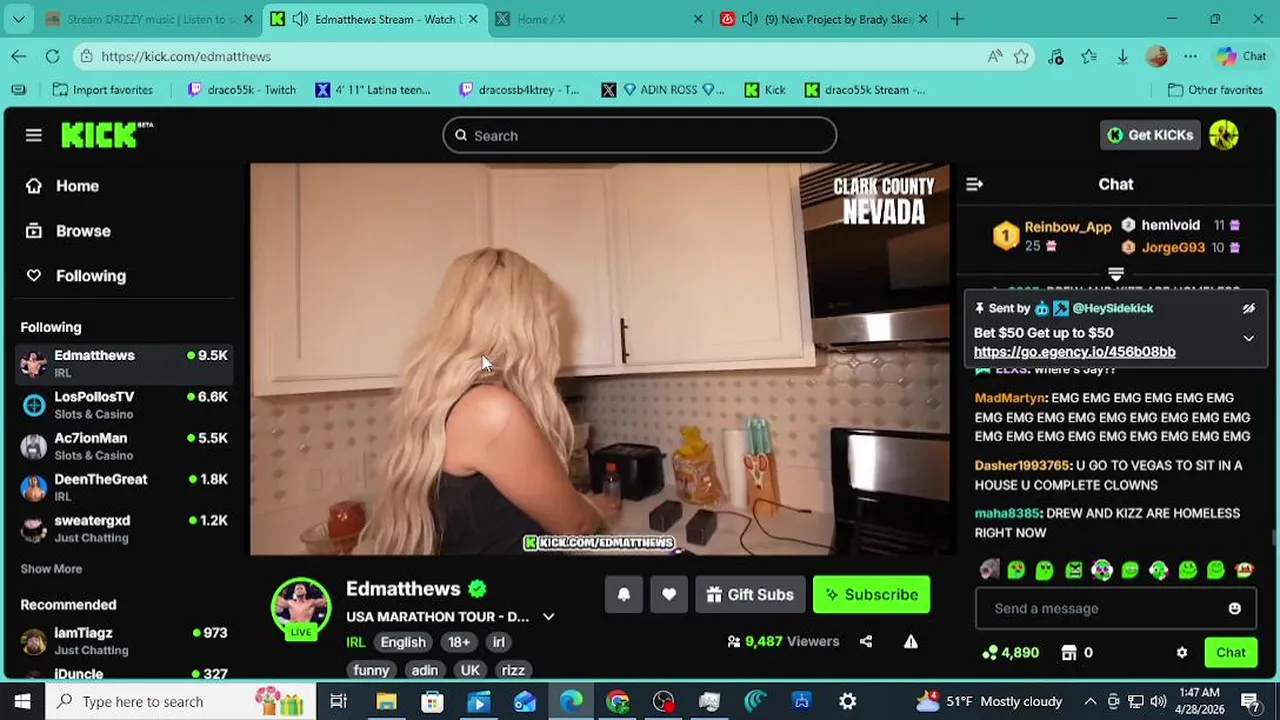
Task: Open the tab actions menu chevron
Action: pyautogui.click(x=19, y=19)
